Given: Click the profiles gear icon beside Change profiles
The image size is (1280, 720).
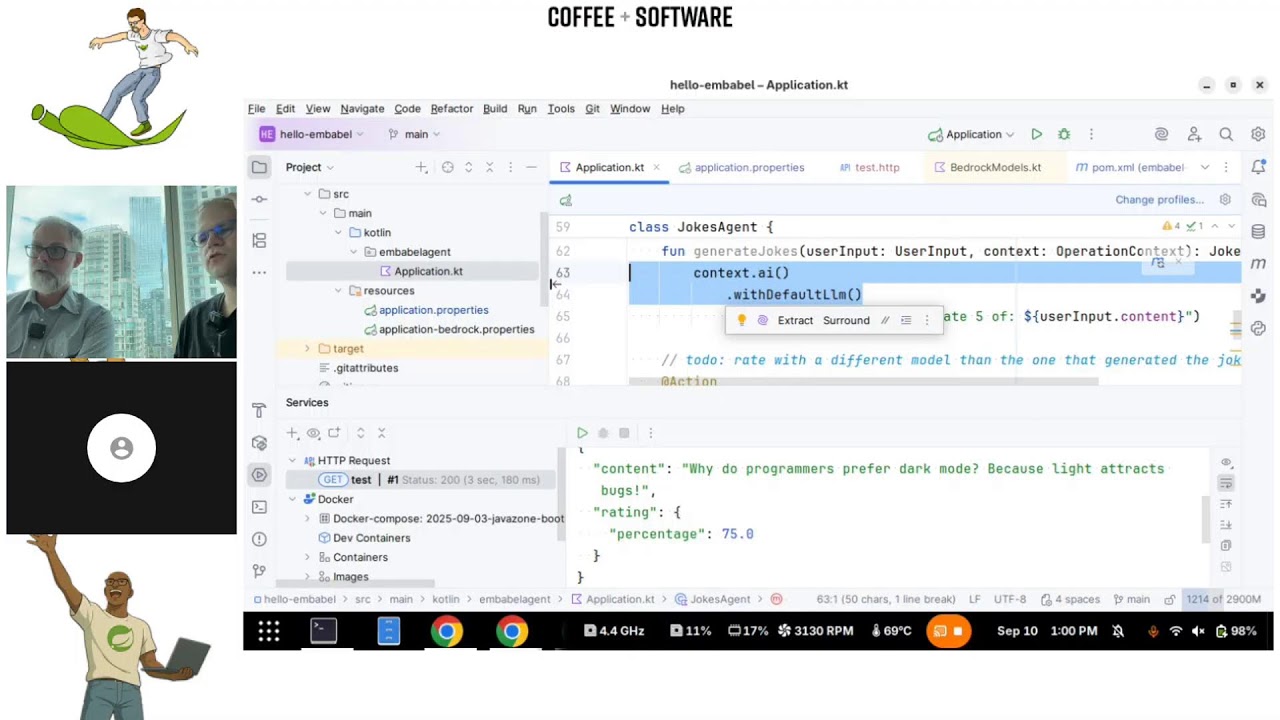Looking at the screenshot, I should click(x=1225, y=199).
